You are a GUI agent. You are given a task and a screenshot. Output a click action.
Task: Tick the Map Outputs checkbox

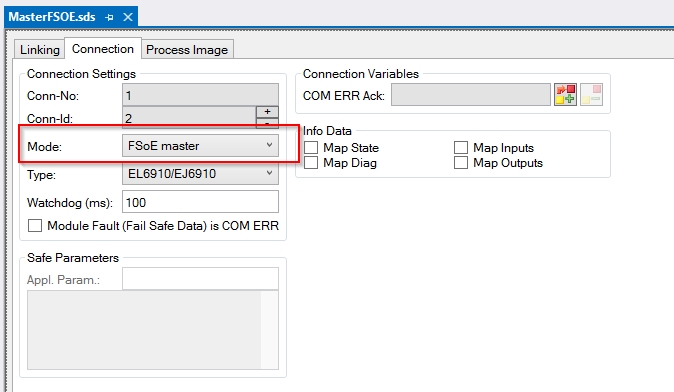click(461, 162)
